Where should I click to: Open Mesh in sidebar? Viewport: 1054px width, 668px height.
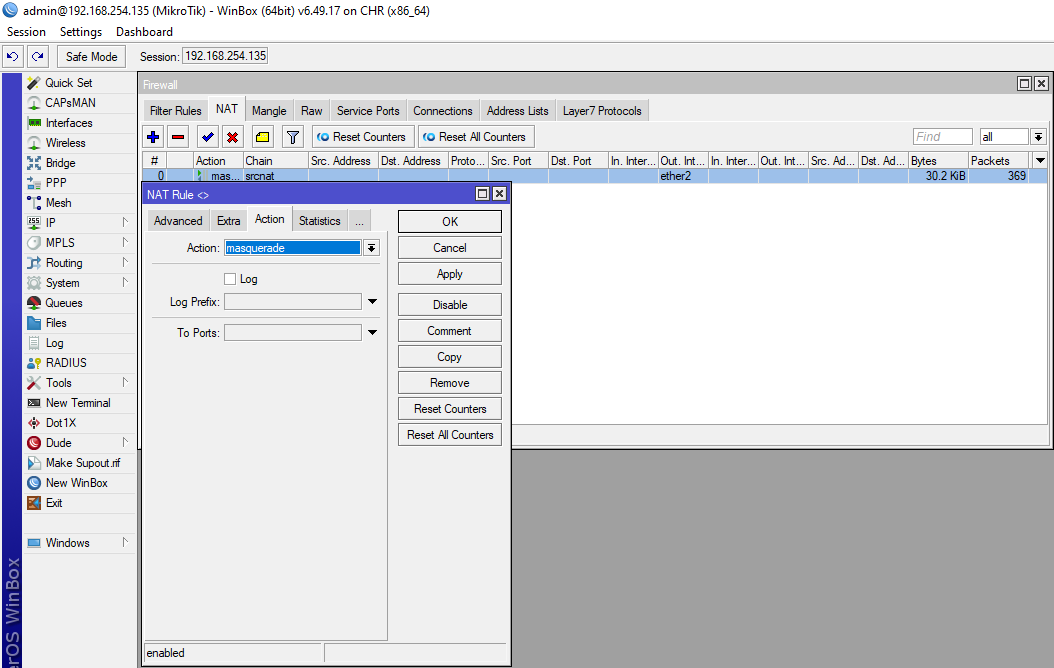click(x=58, y=203)
